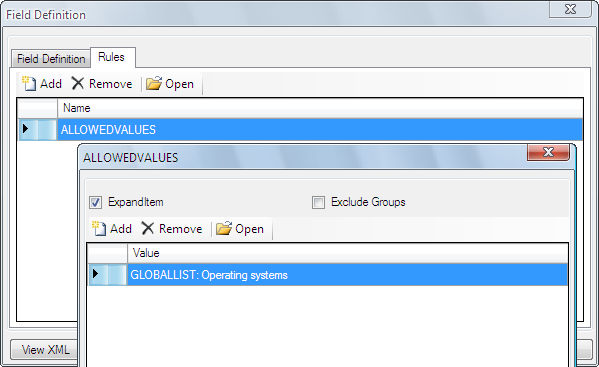
Task: Switch to the Field Definition tab
Action: (x=51, y=59)
